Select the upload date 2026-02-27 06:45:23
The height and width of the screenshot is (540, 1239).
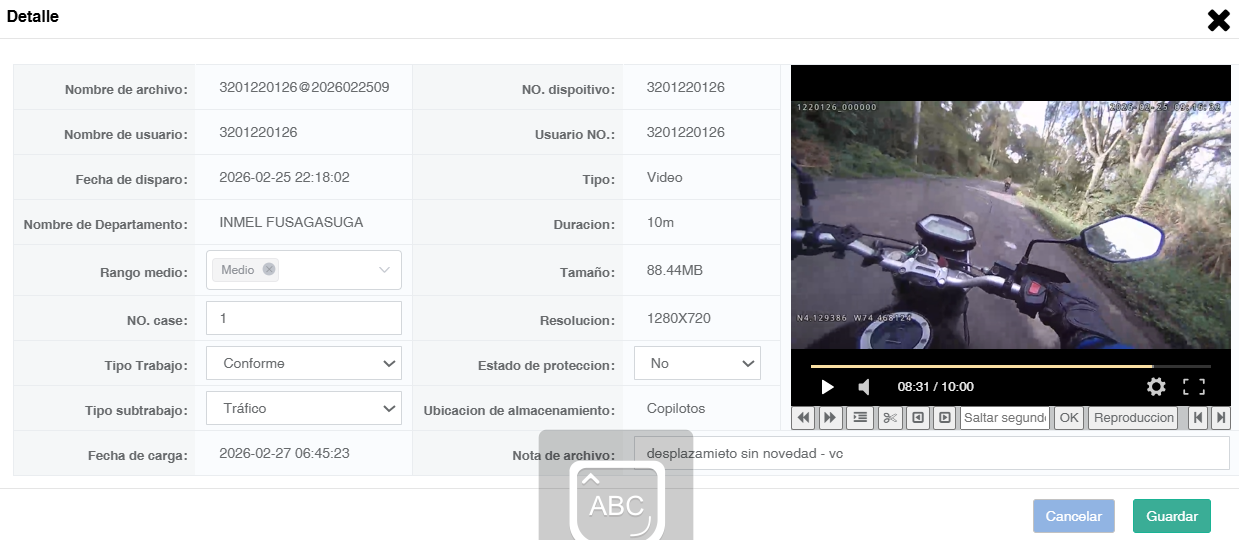[284, 453]
